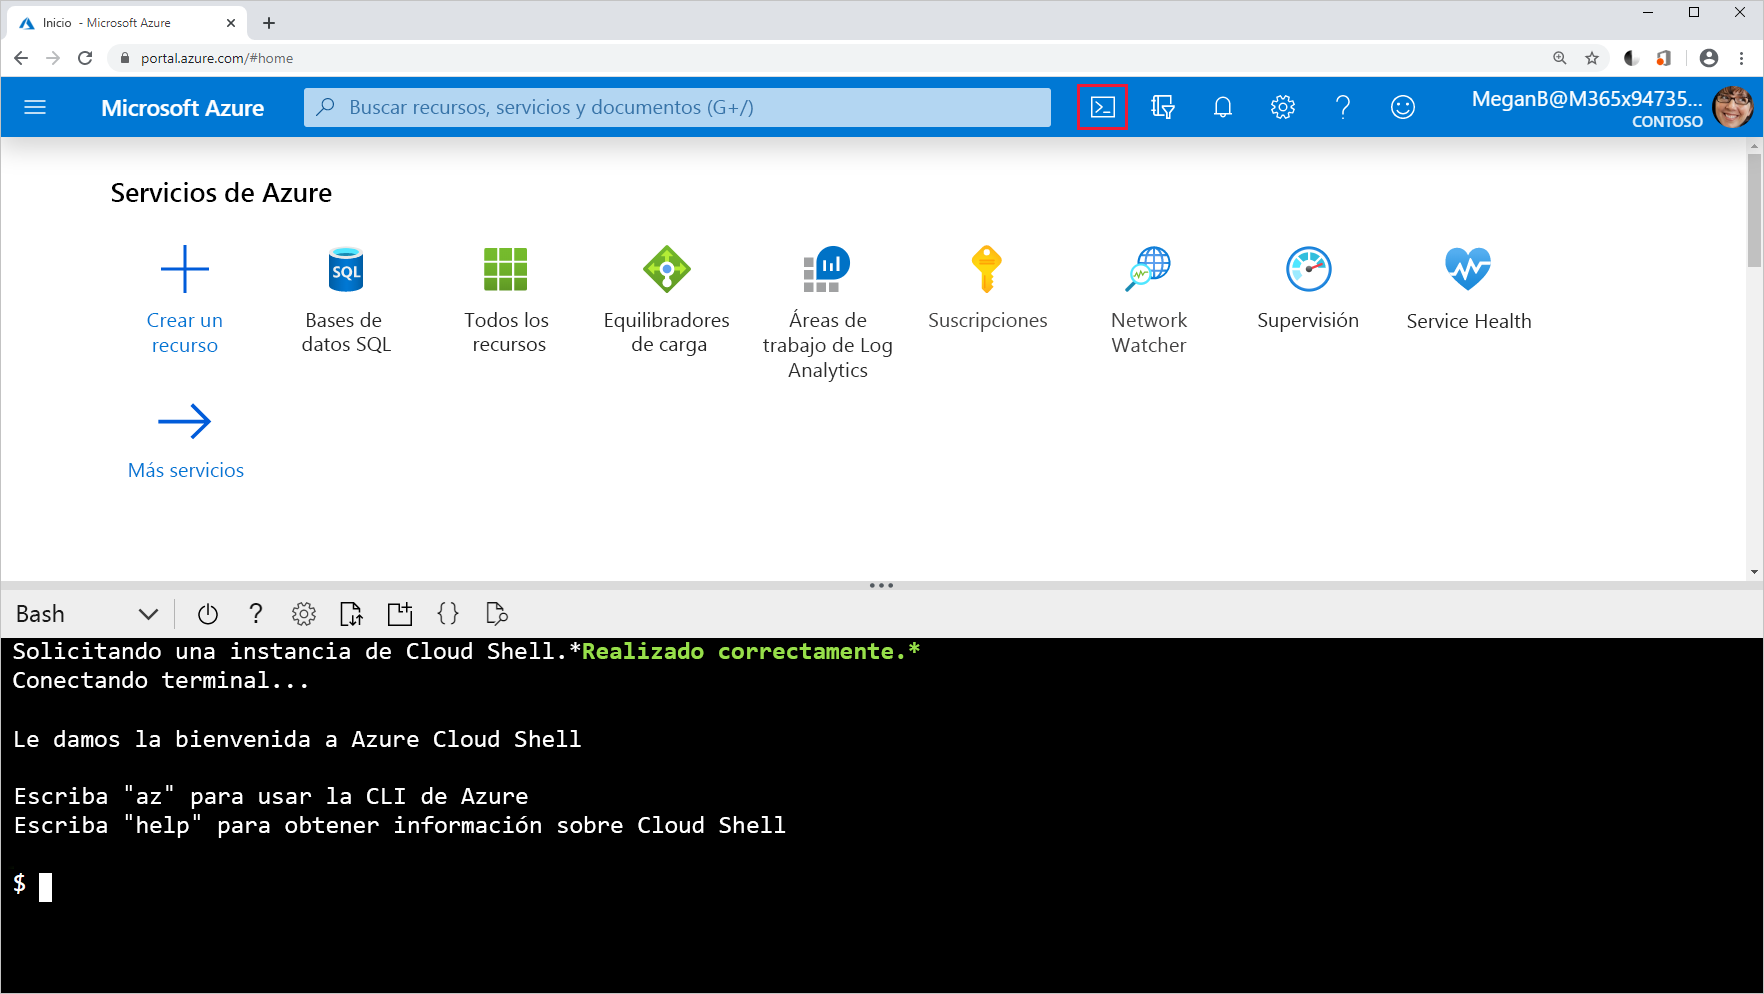Image resolution: width=1764 pixels, height=994 pixels.
Task: Open the Help question mark in header
Action: tap(1343, 107)
